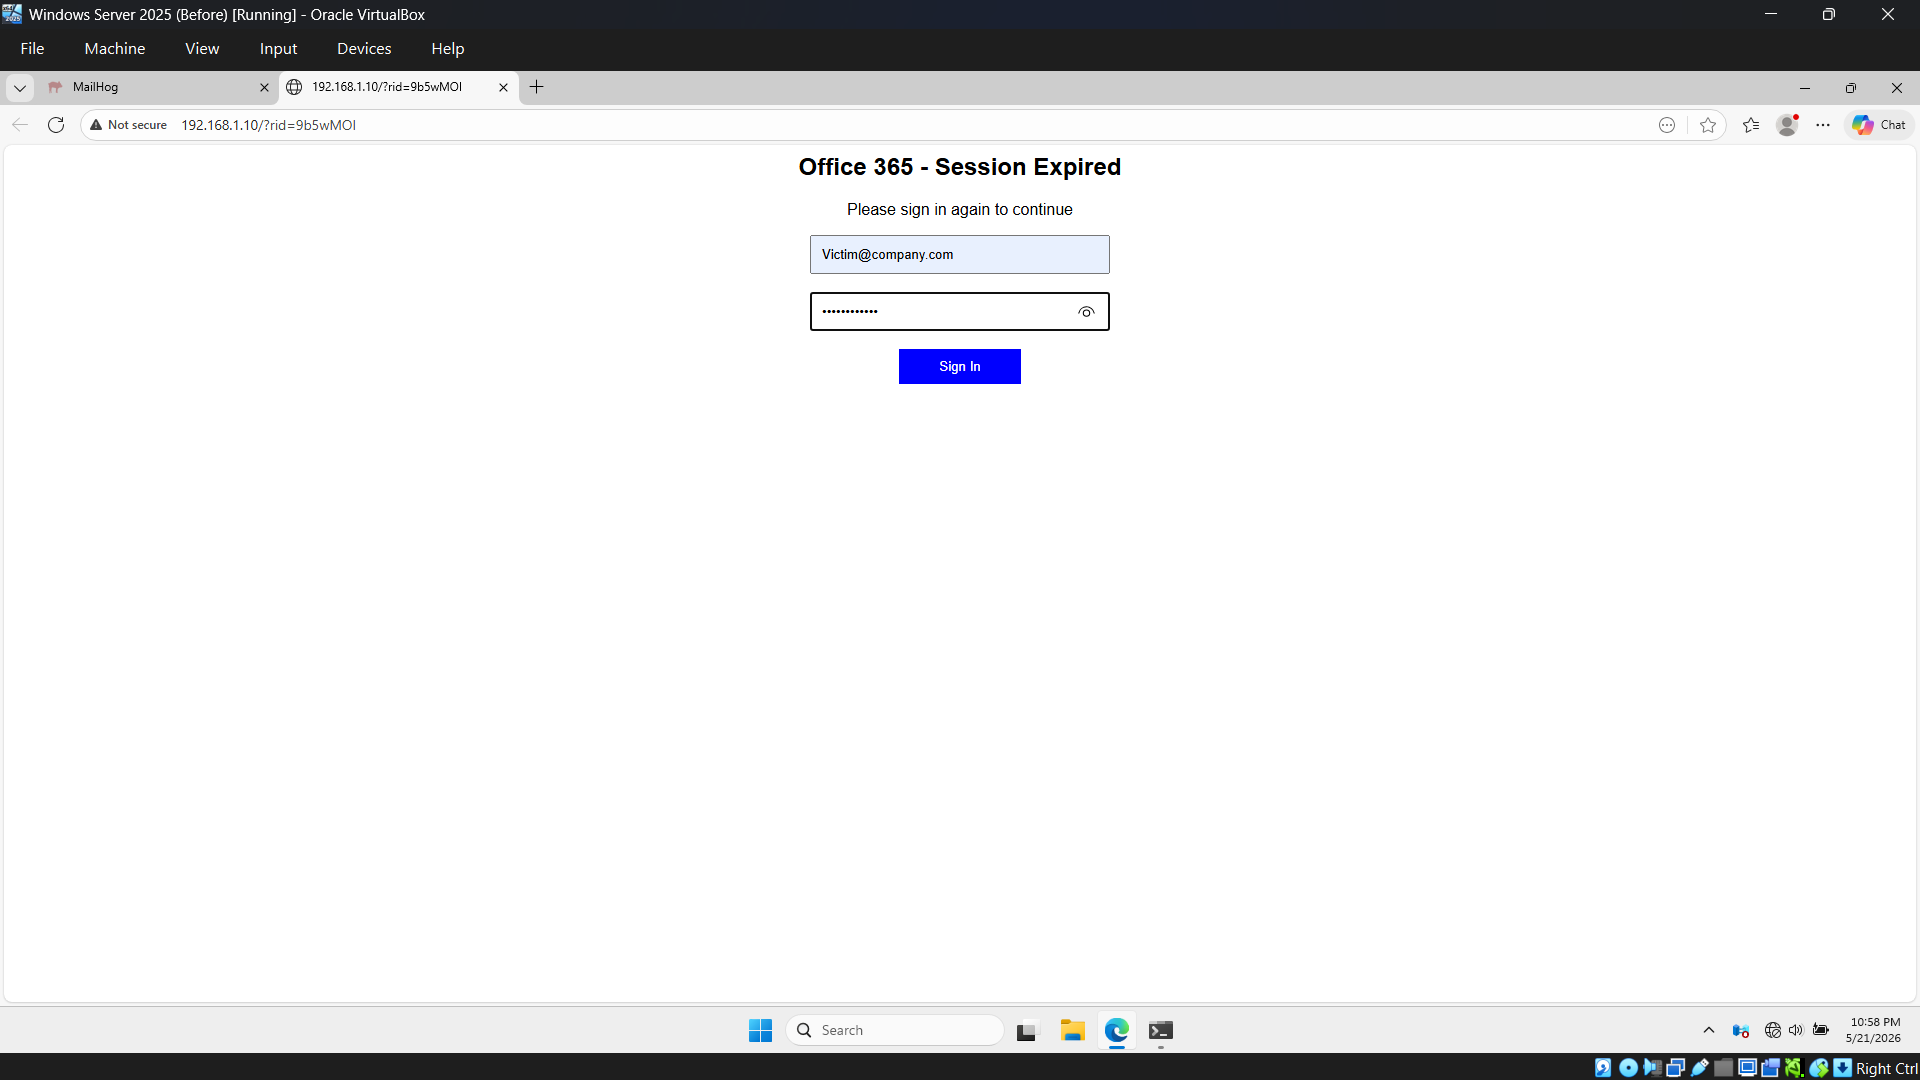Click the VirtualBox audio status icon
The image size is (1920, 1080).
tap(1652, 1068)
